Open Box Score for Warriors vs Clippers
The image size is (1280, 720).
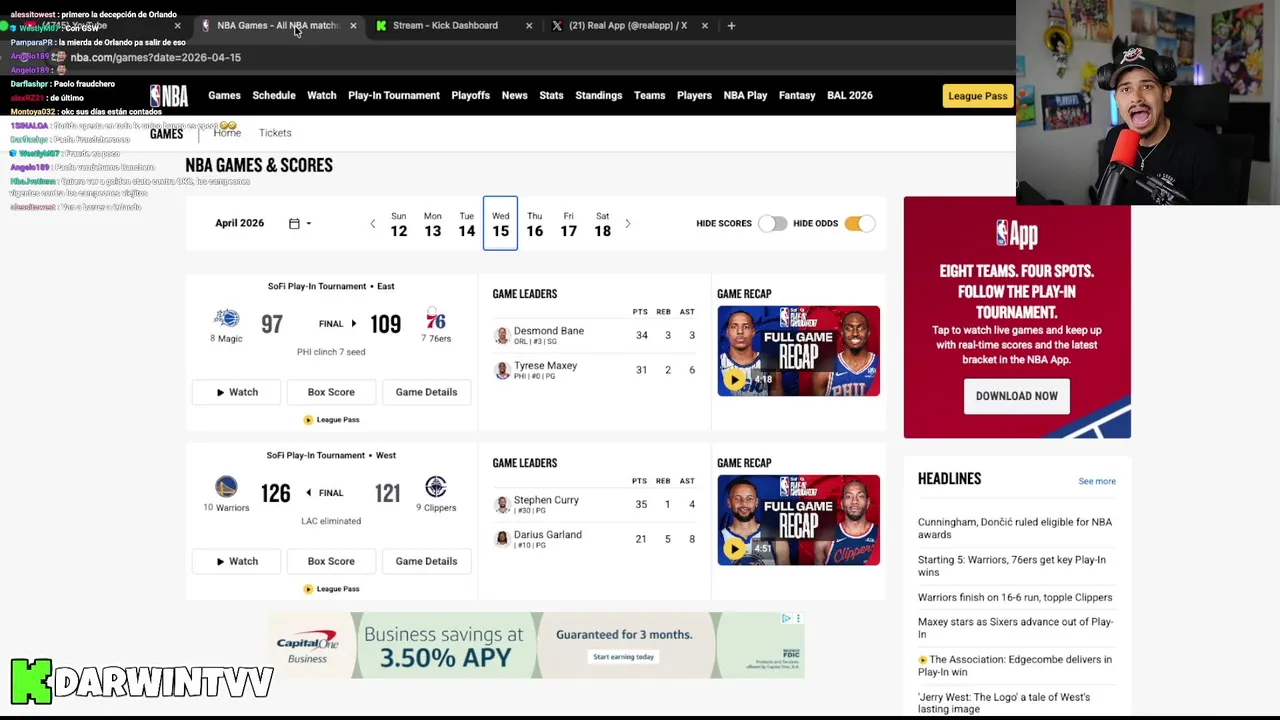point(331,562)
